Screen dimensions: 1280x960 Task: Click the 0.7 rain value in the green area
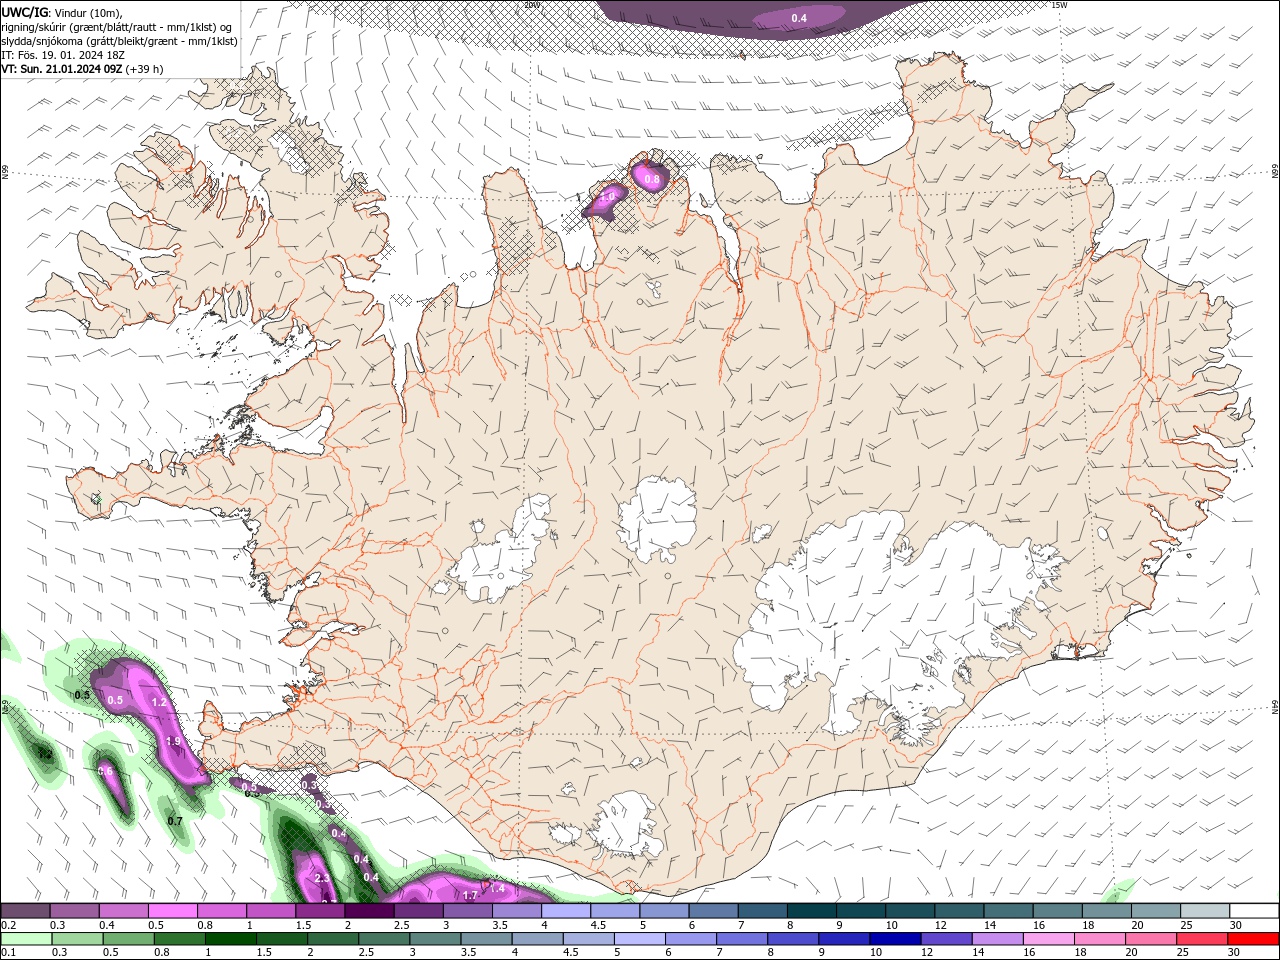pyautogui.click(x=175, y=821)
